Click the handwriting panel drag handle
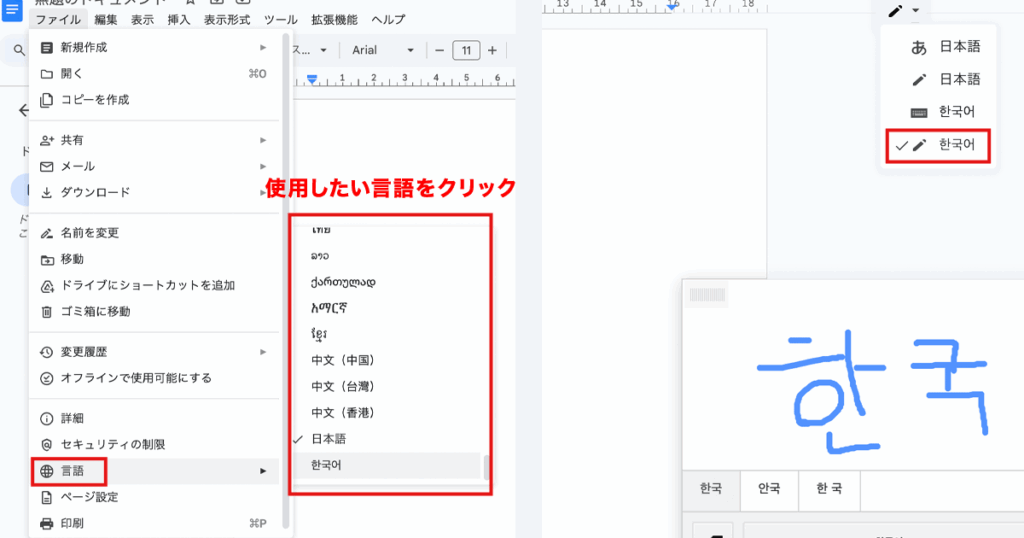Screen dimensions: 1024x538 (707, 295)
